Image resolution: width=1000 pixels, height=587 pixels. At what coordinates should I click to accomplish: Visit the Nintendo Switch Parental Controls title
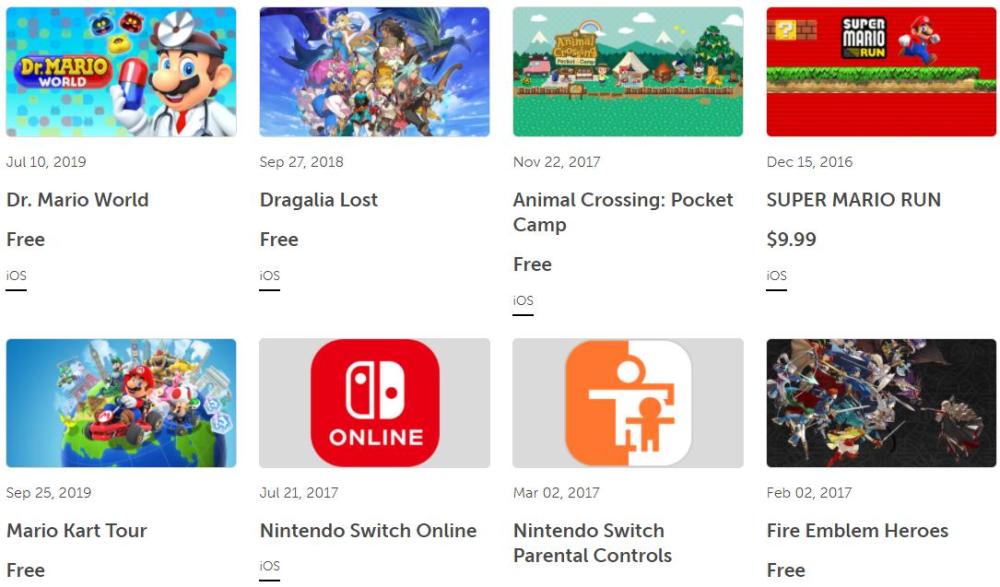point(592,543)
